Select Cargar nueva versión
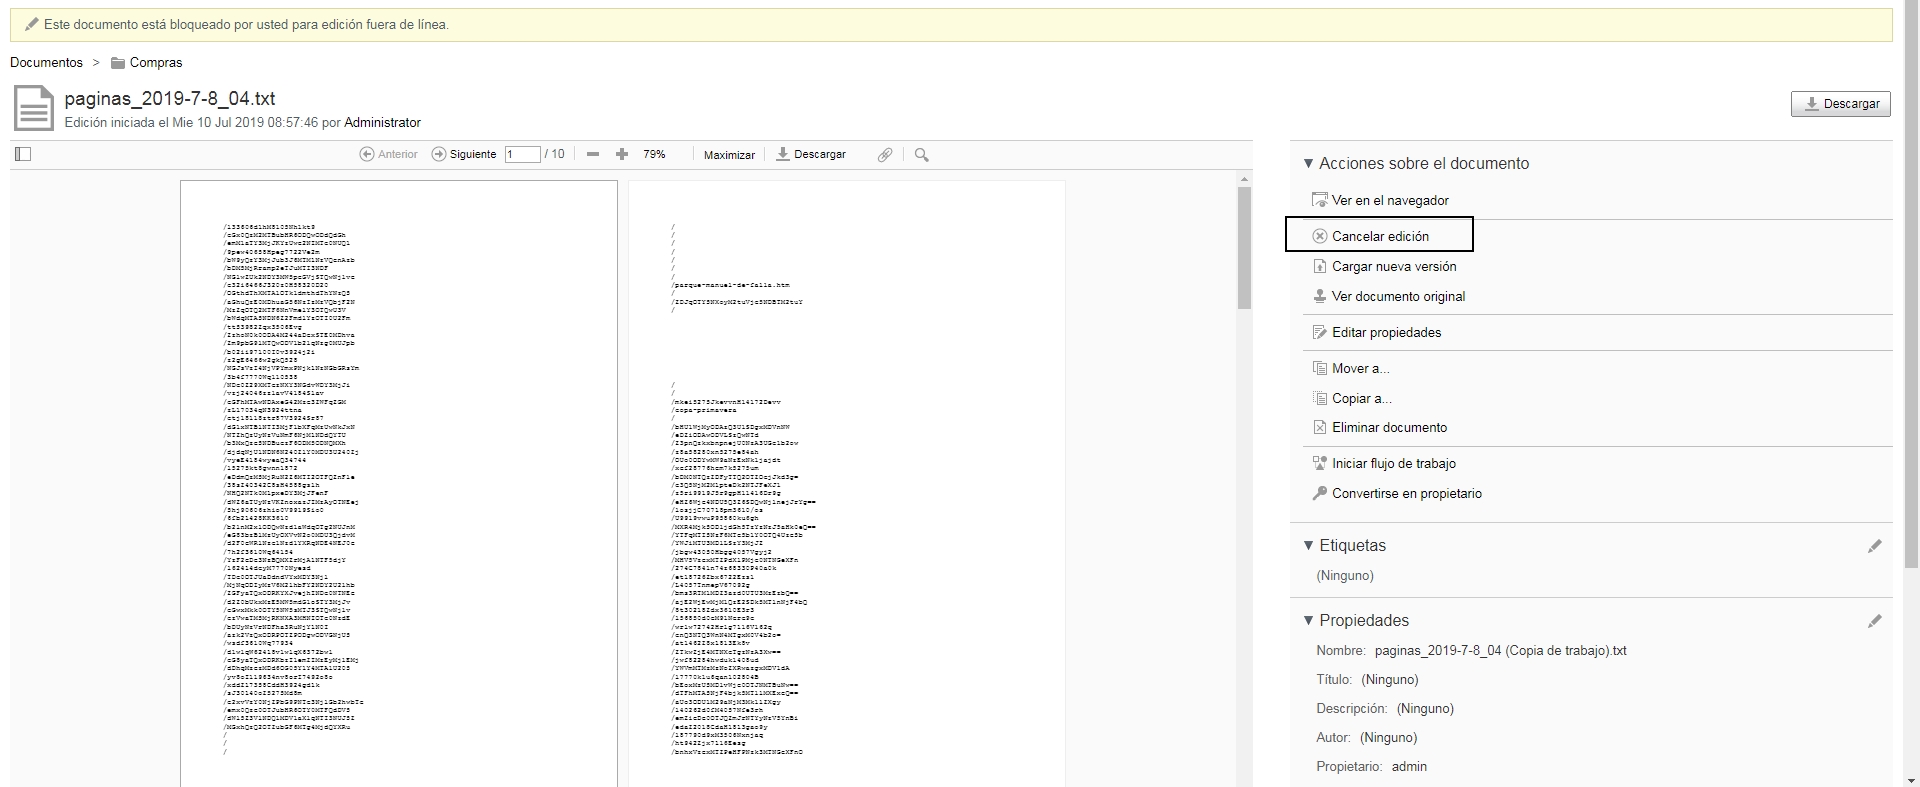This screenshot has width=1920, height=787. coord(1394,266)
